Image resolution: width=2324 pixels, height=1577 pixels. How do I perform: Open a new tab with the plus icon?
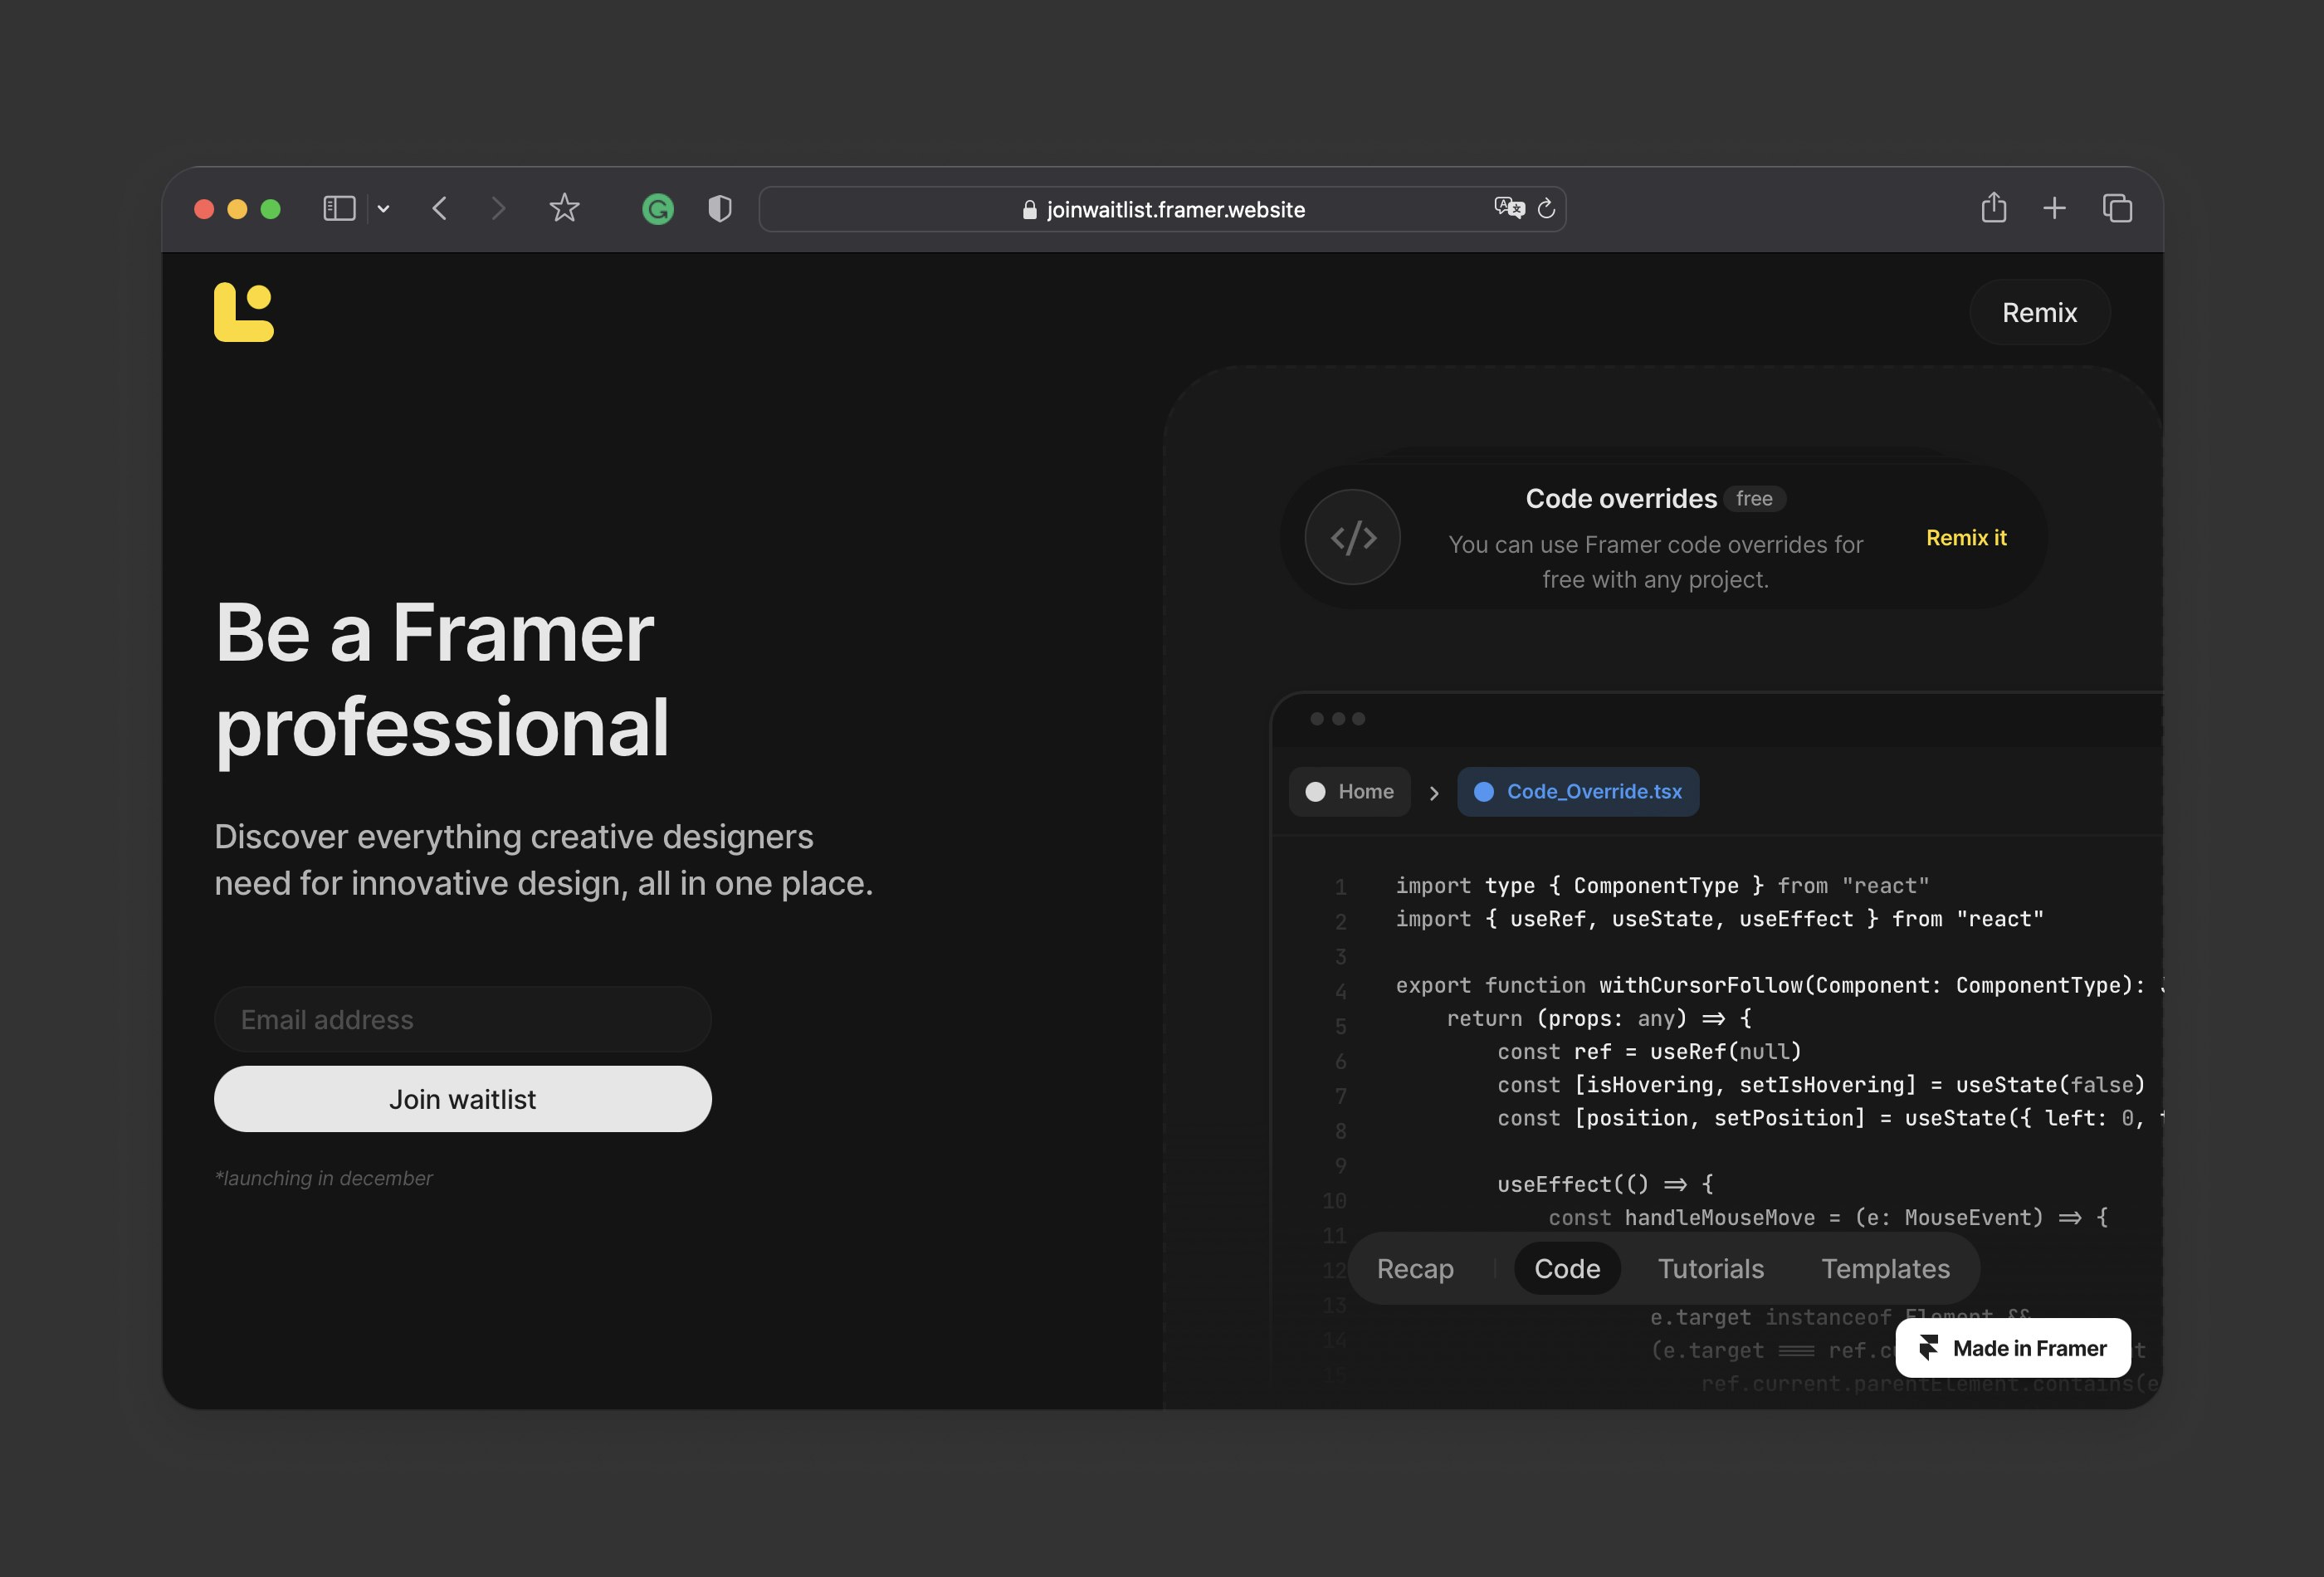pyautogui.click(x=2054, y=208)
